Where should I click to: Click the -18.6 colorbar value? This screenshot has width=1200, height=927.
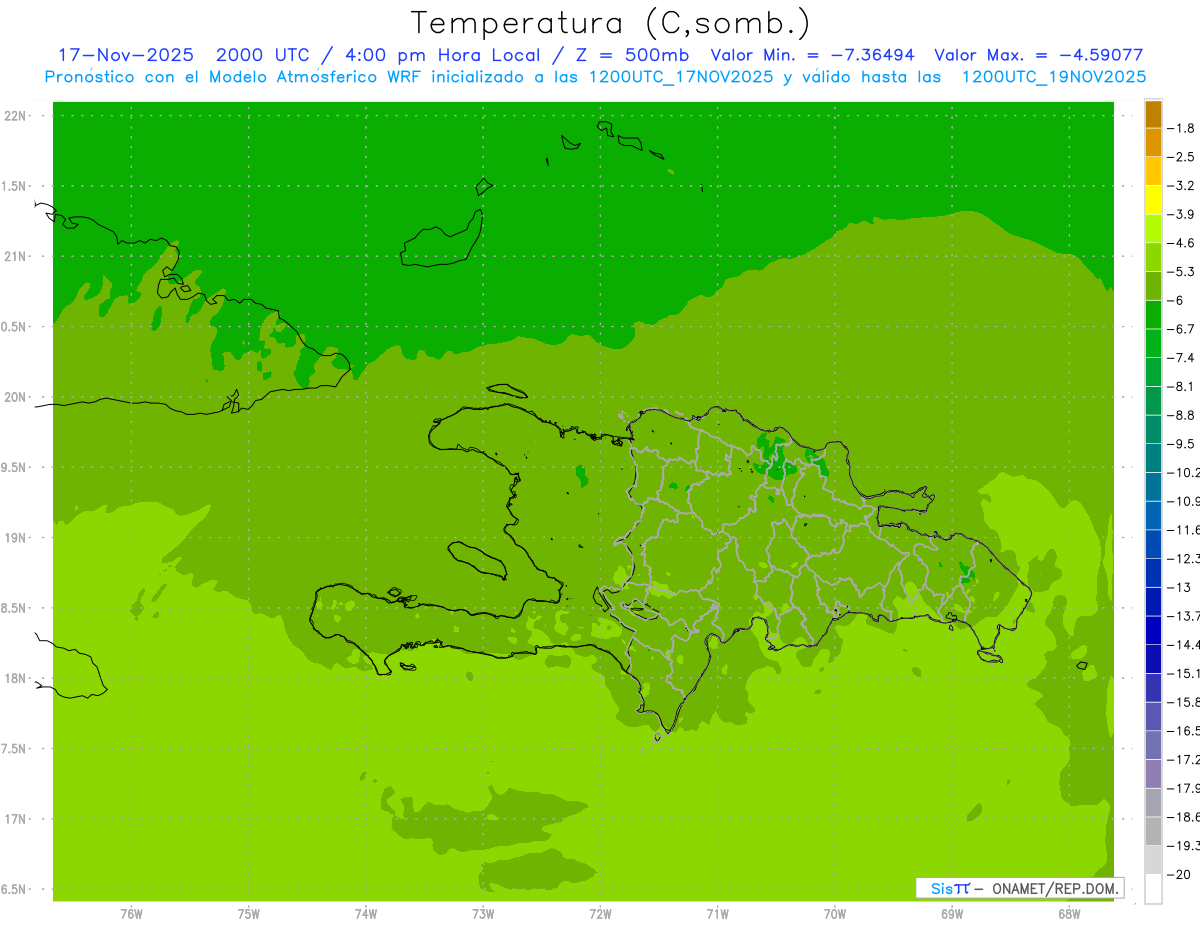click(x=1184, y=817)
